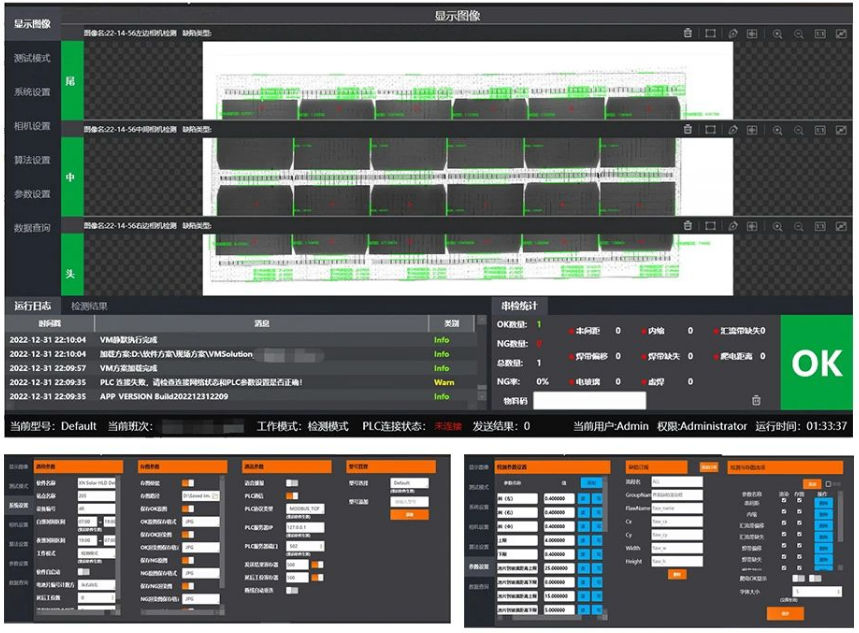Open 数据查询 in main left sidebar

tap(31, 228)
